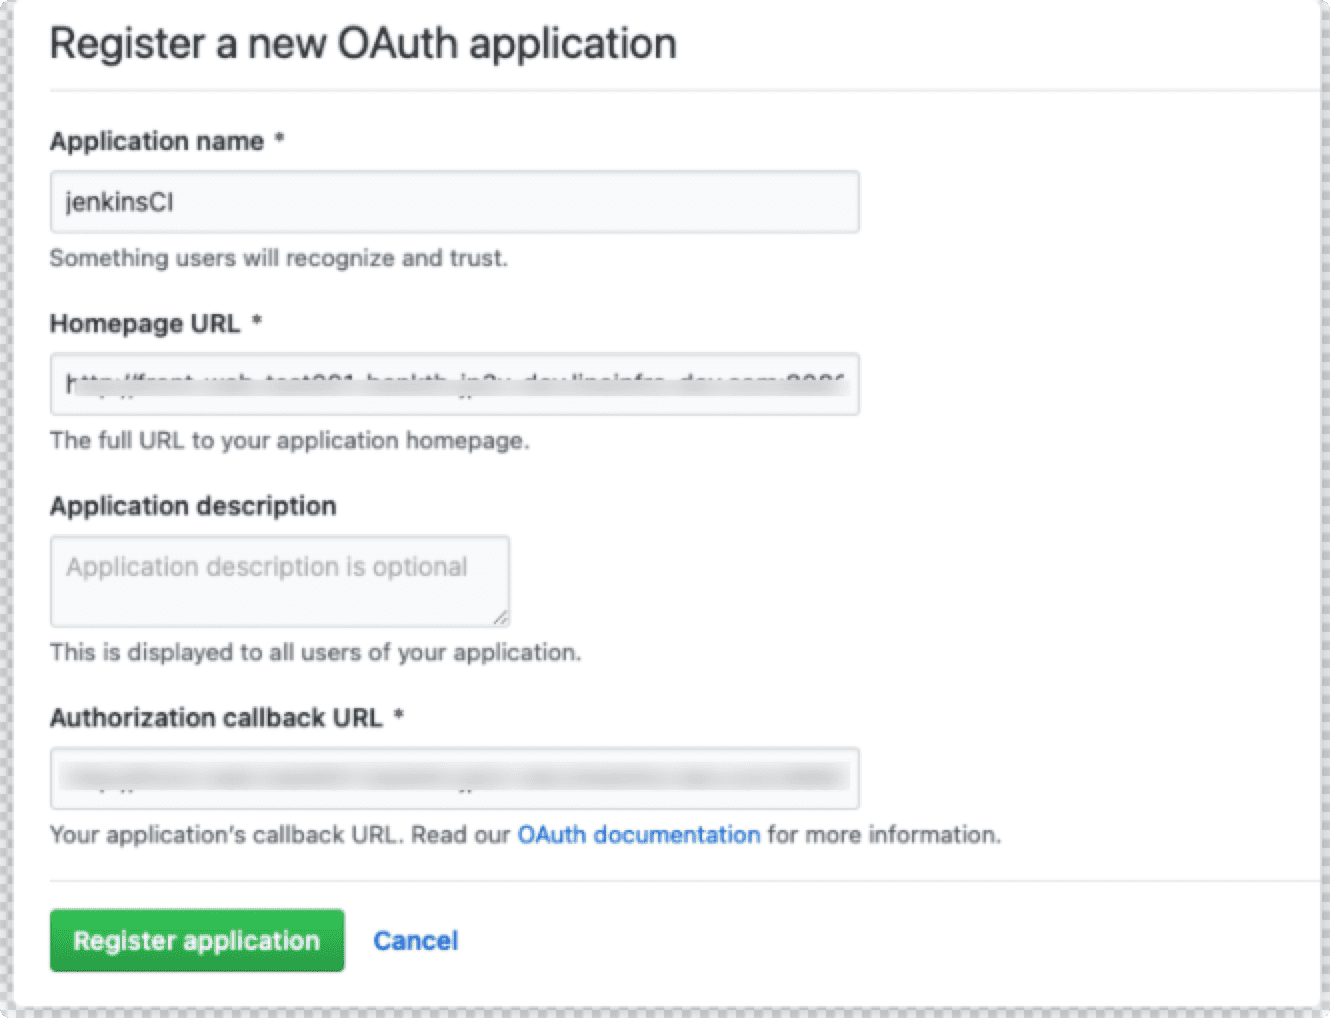The width and height of the screenshot is (1330, 1018).
Task: Select the Authorization callback URL field
Action: tap(454, 778)
